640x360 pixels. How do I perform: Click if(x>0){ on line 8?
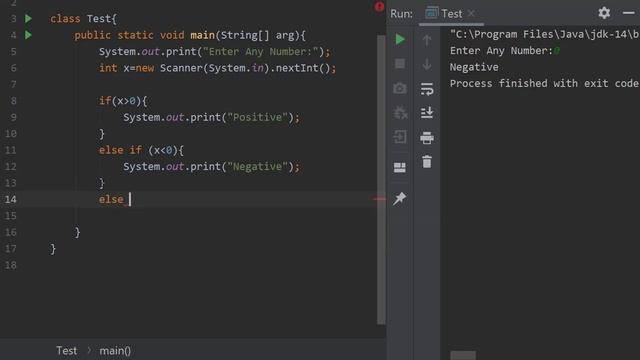[x=123, y=101]
